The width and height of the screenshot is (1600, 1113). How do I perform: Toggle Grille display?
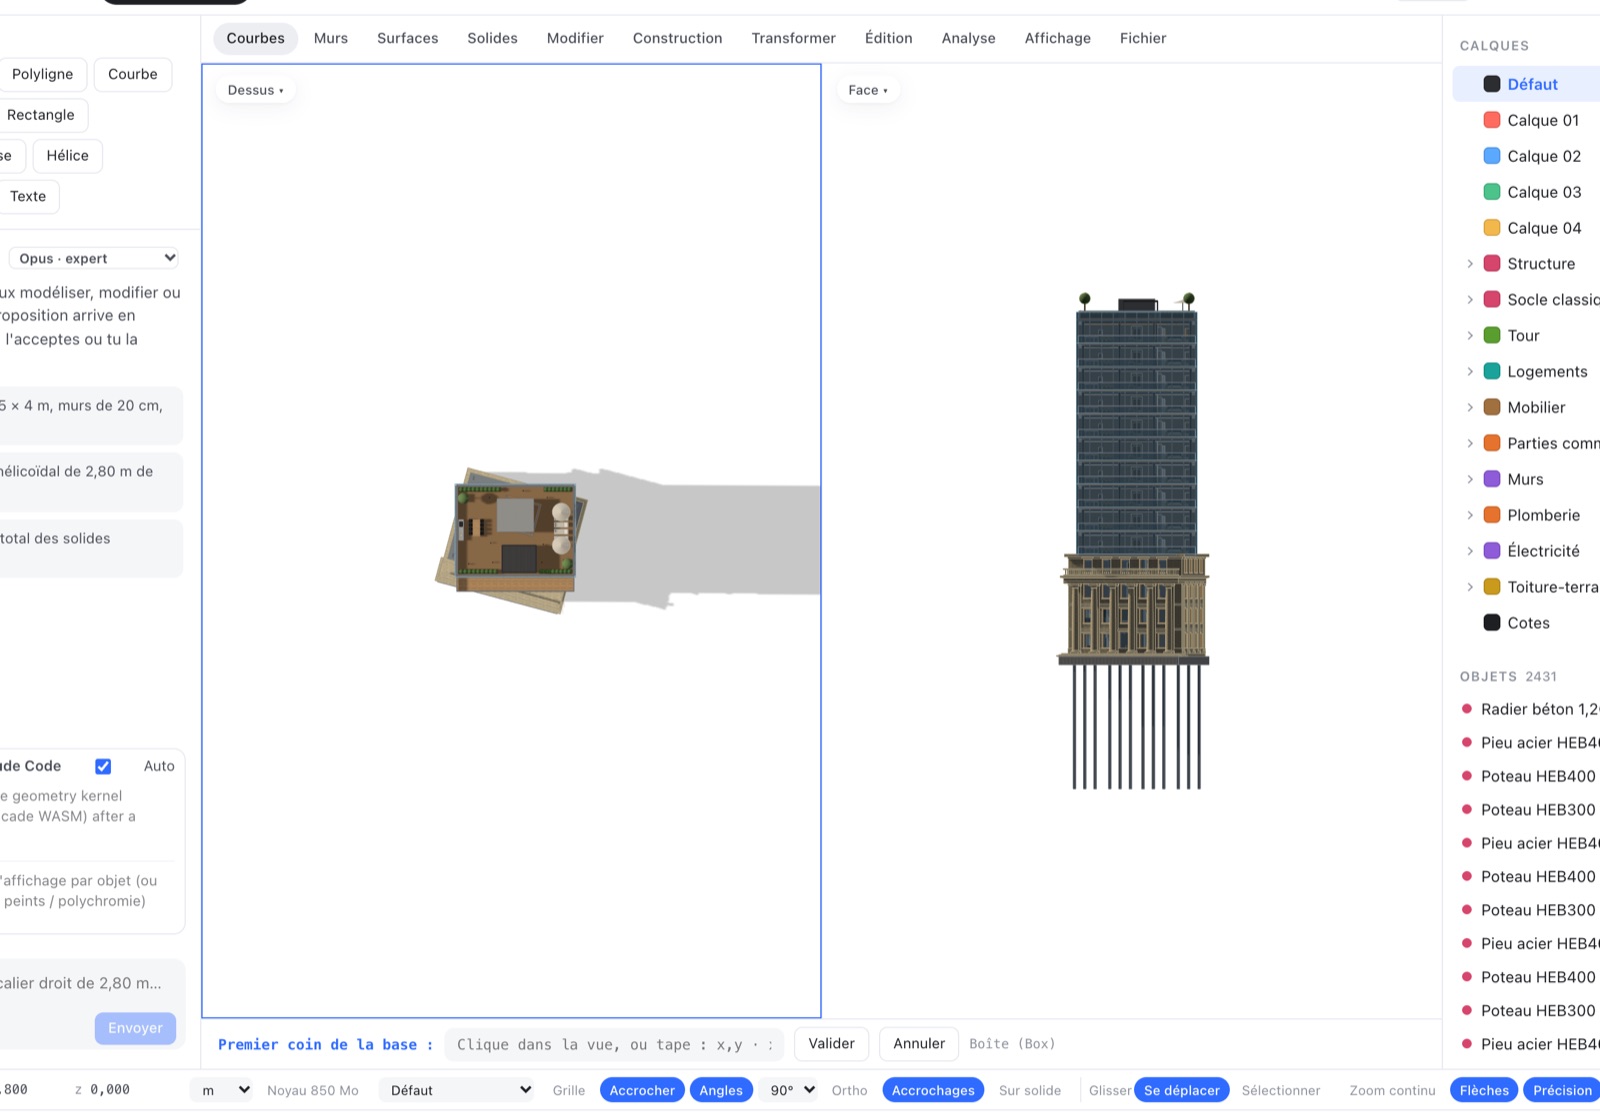click(x=569, y=1090)
